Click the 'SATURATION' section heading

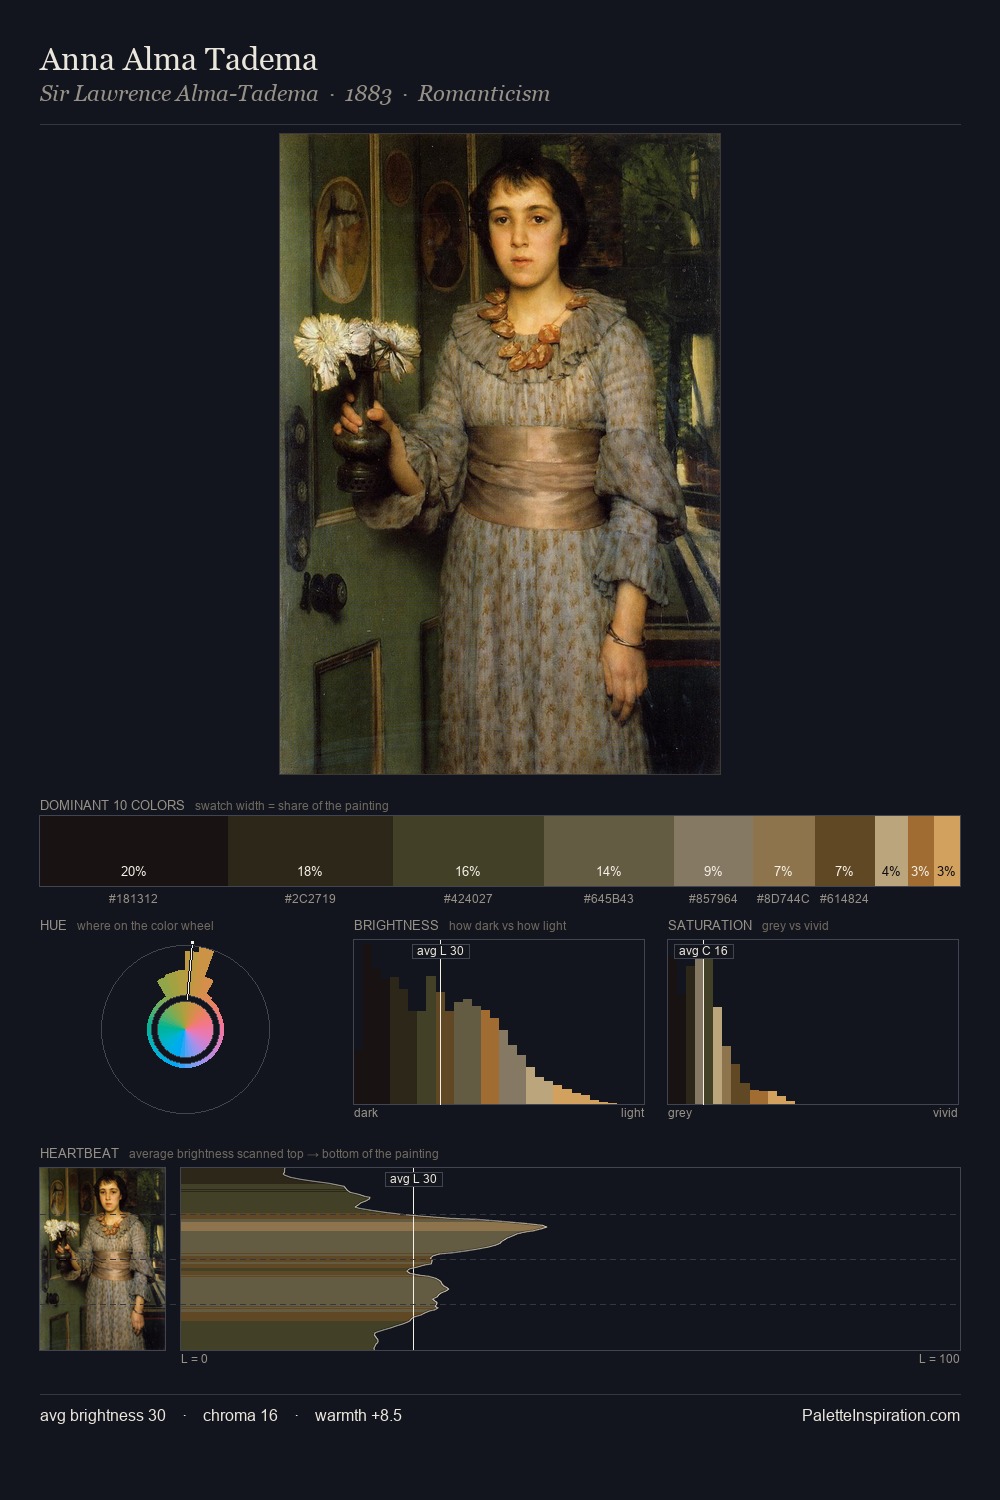[710, 925]
